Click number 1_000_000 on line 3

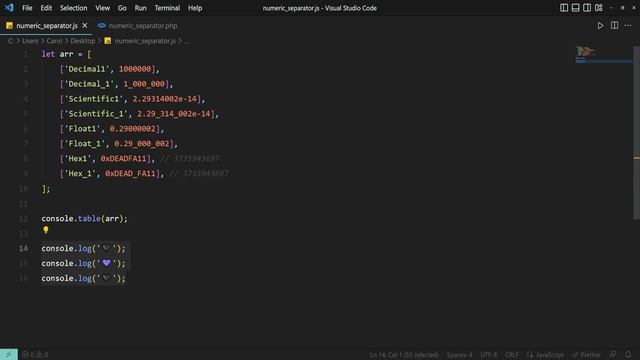pyautogui.click(x=144, y=84)
